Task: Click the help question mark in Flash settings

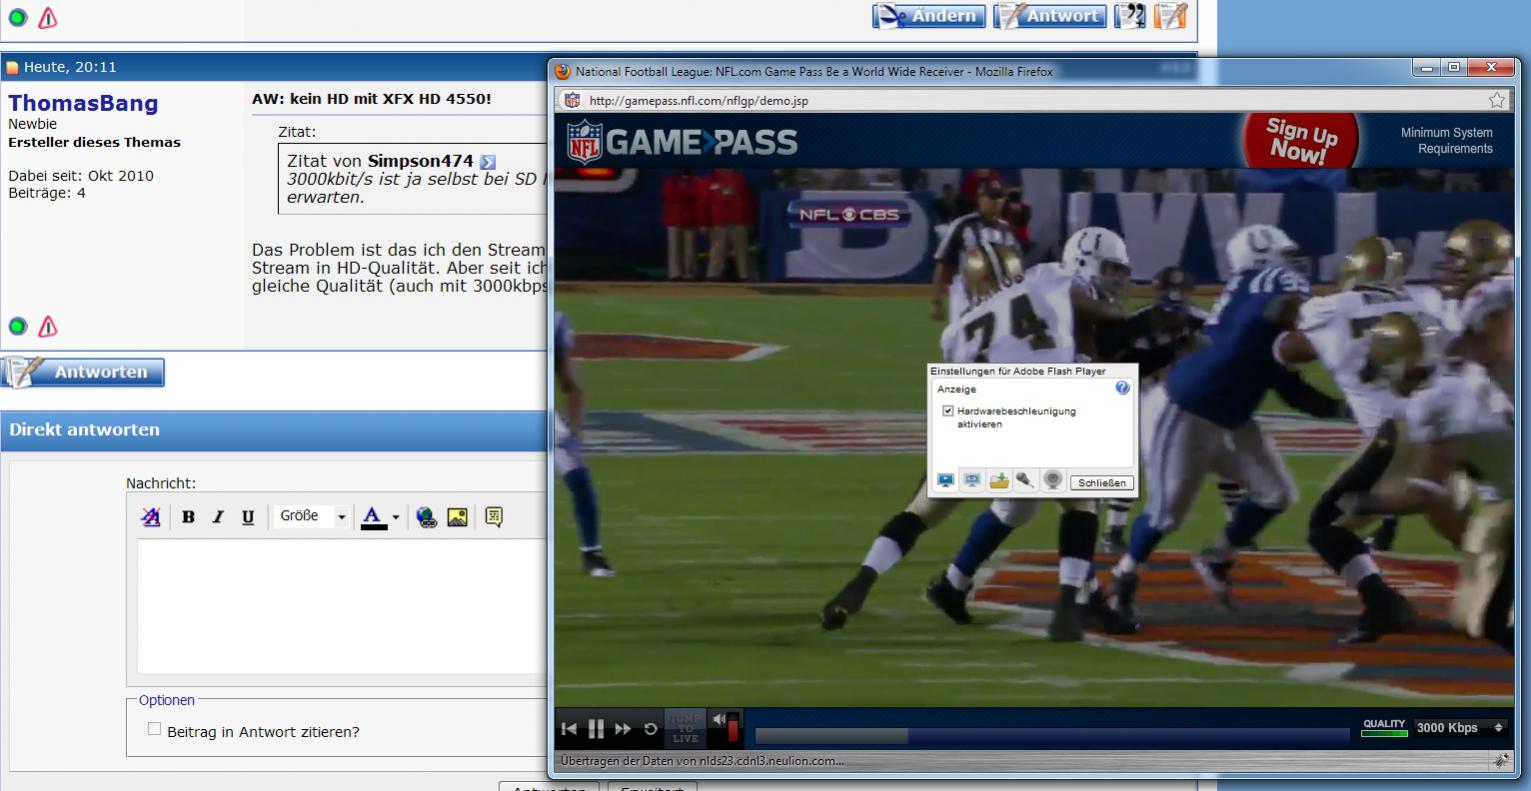Action: pos(1122,388)
